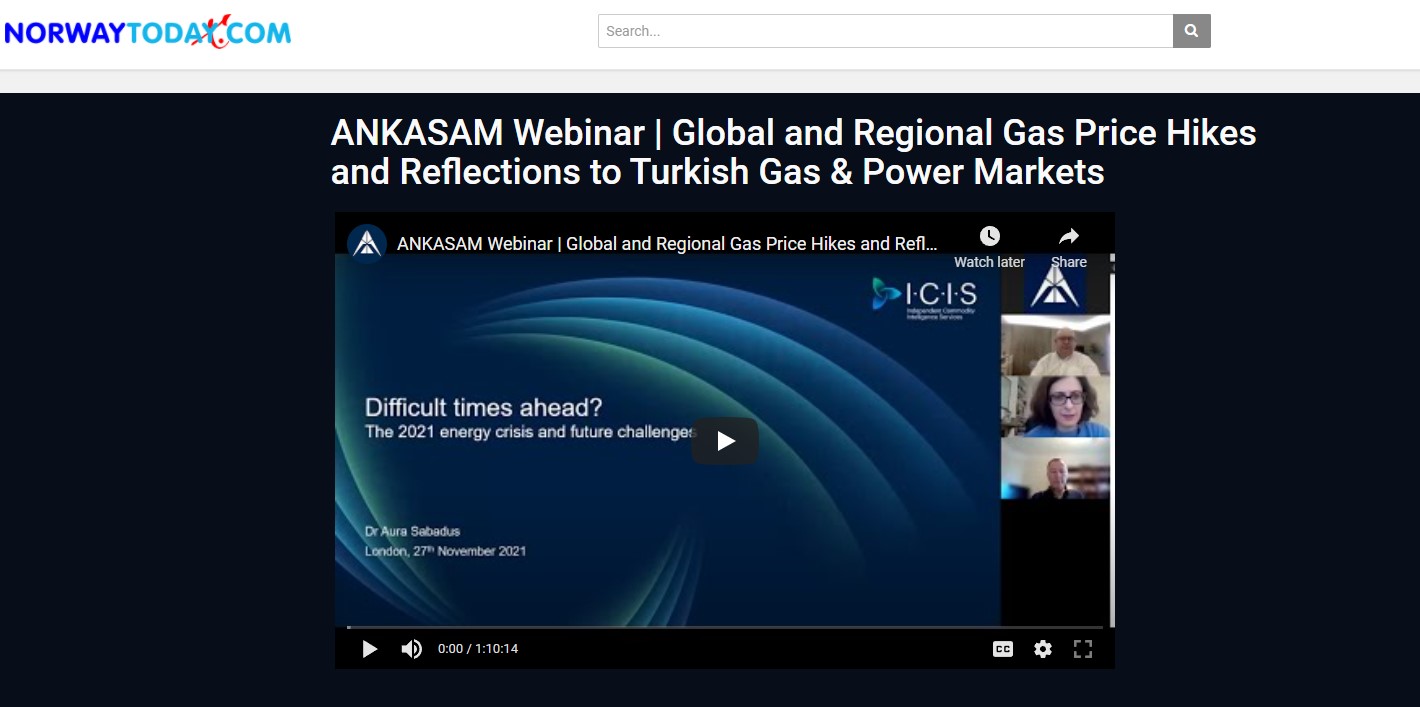Mute the video using the speaker icon
The image size is (1420, 707).
pyautogui.click(x=411, y=649)
